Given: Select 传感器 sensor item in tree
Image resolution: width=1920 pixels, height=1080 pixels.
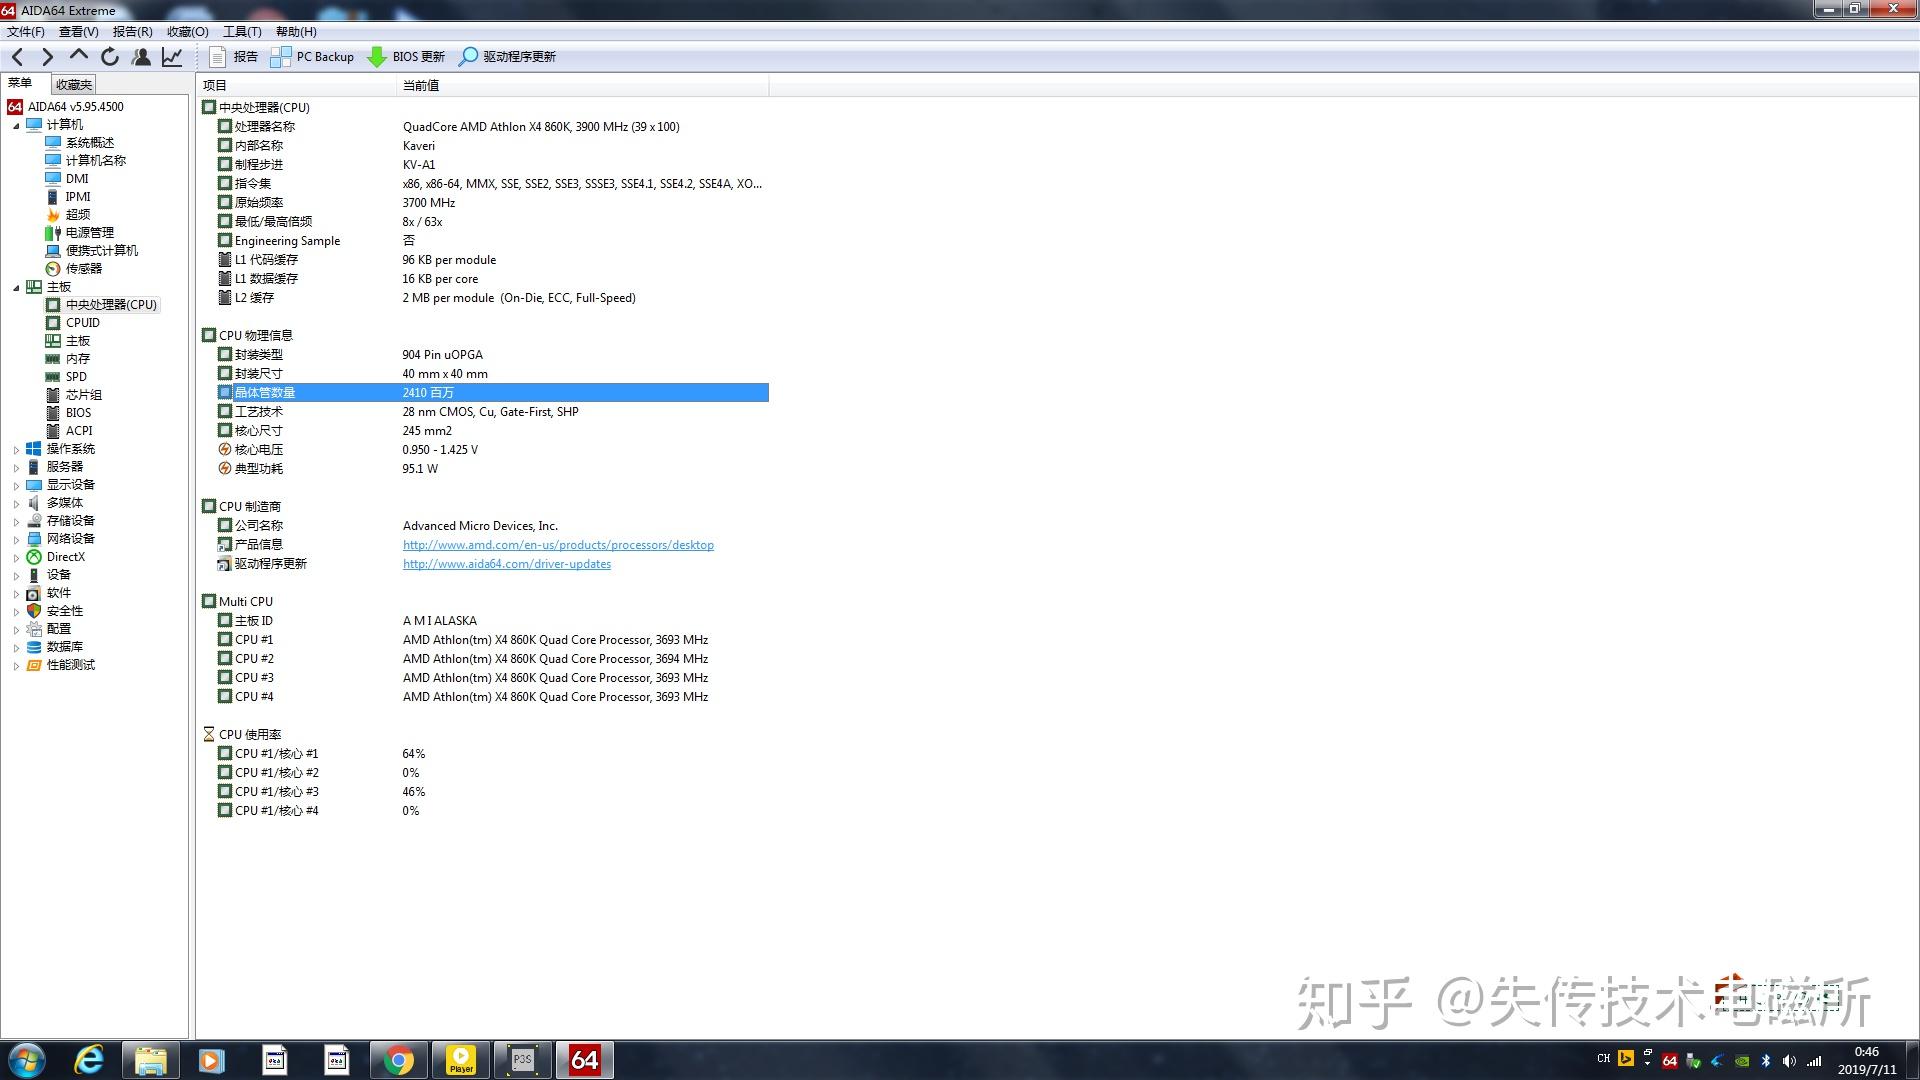Looking at the screenshot, I should 83,269.
